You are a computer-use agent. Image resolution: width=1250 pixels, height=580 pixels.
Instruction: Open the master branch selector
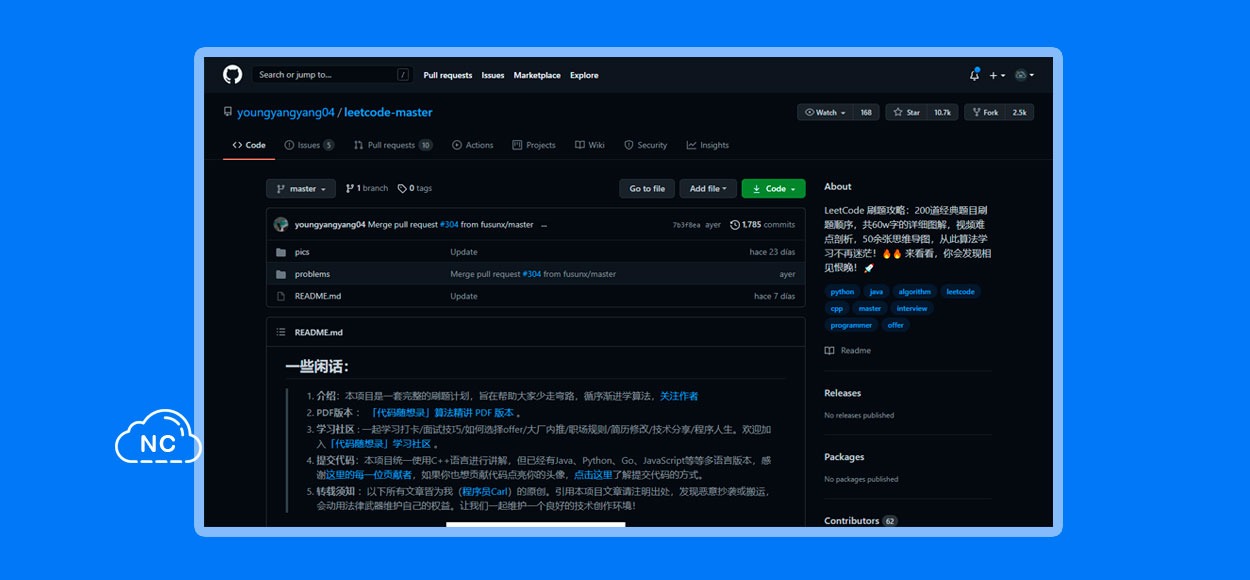click(x=301, y=188)
